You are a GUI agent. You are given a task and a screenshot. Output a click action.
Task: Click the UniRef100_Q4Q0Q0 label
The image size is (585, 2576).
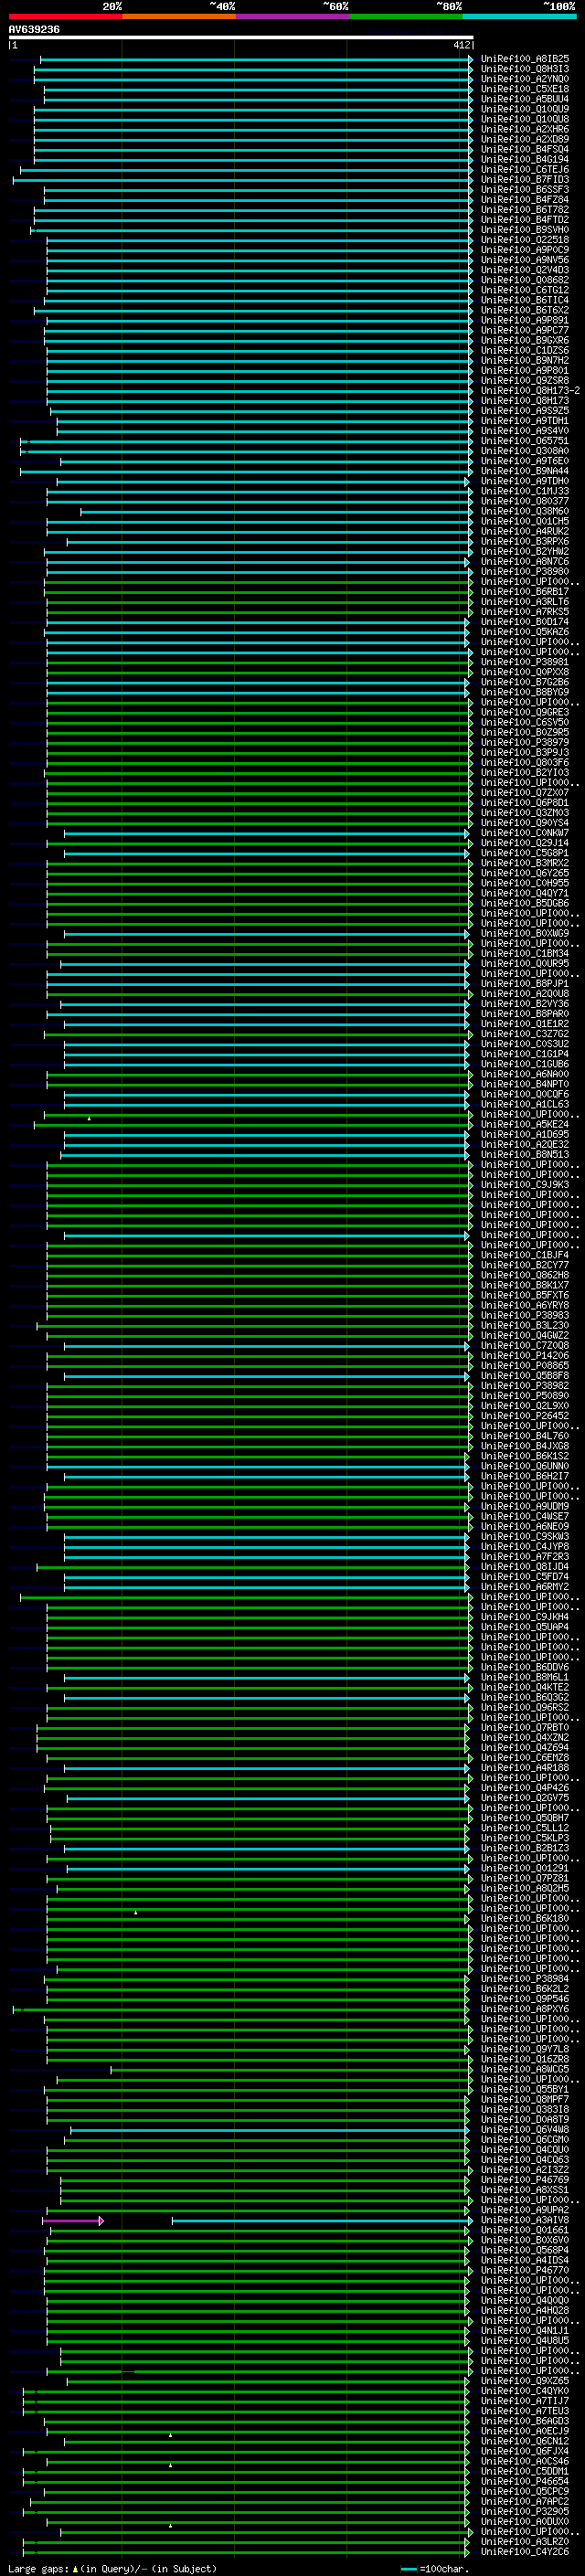click(525, 2300)
